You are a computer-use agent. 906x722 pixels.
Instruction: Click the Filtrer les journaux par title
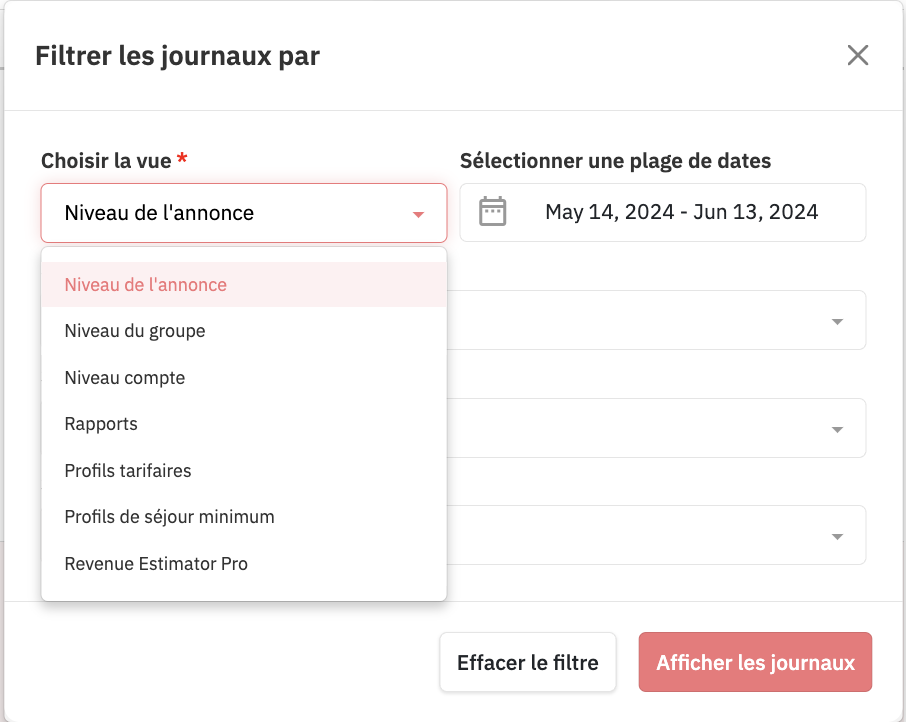click(177, 56)
